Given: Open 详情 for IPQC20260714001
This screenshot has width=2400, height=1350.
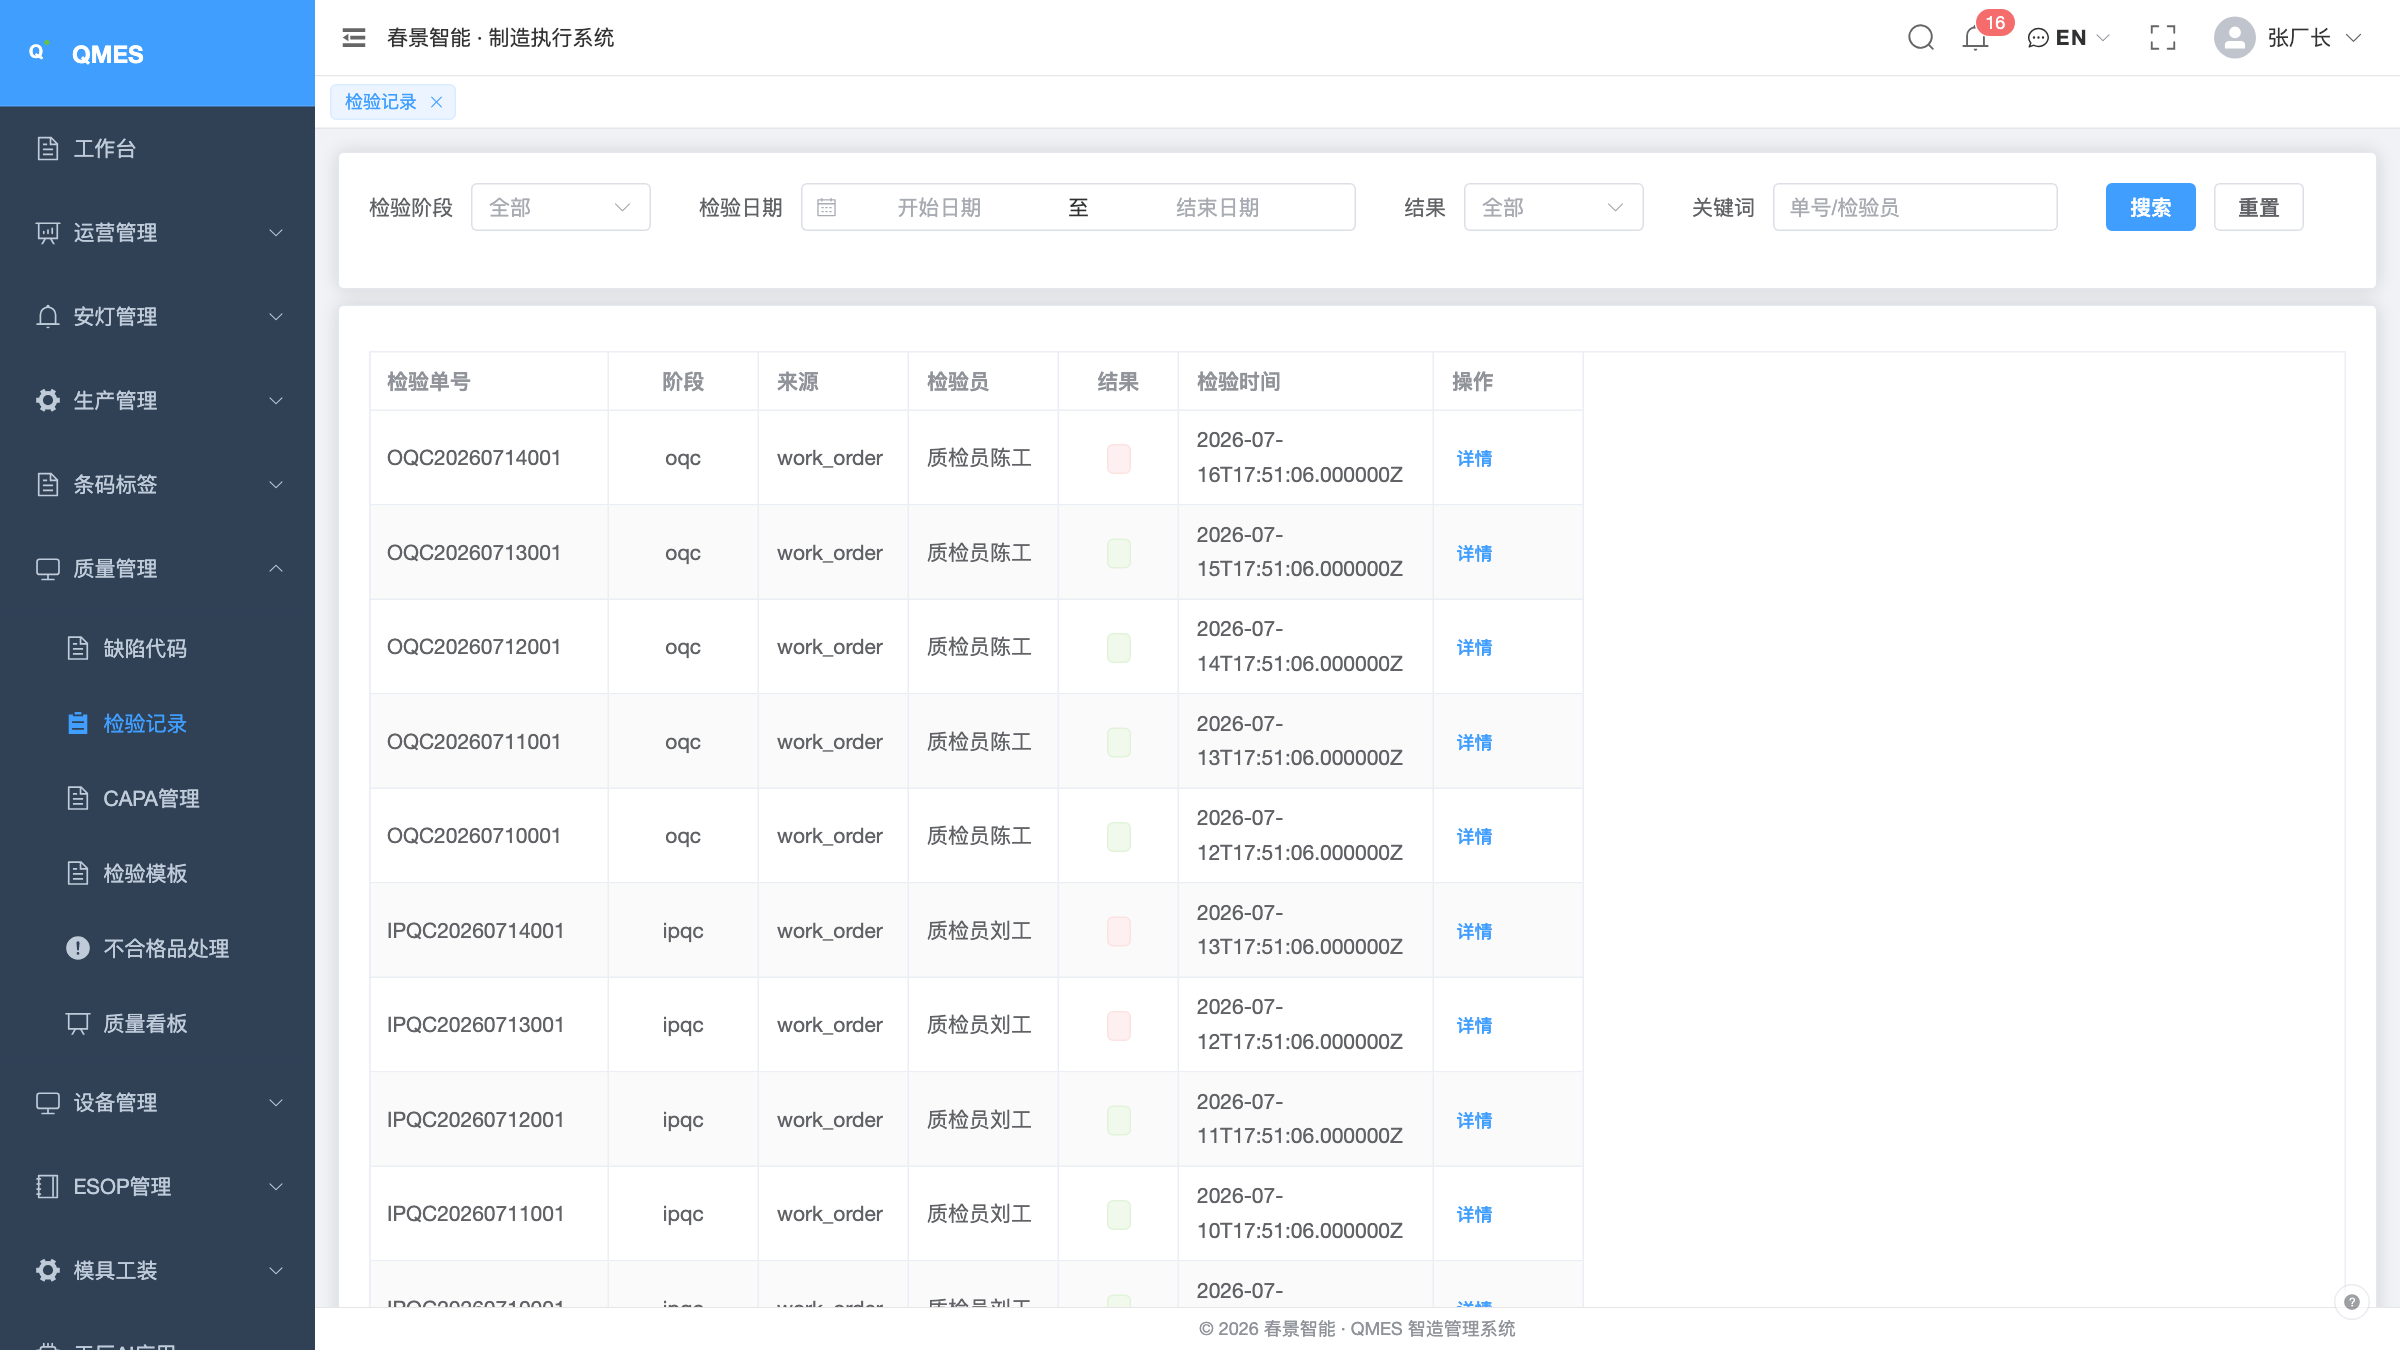Looking at the screenshot, I should coord(1474,931).
